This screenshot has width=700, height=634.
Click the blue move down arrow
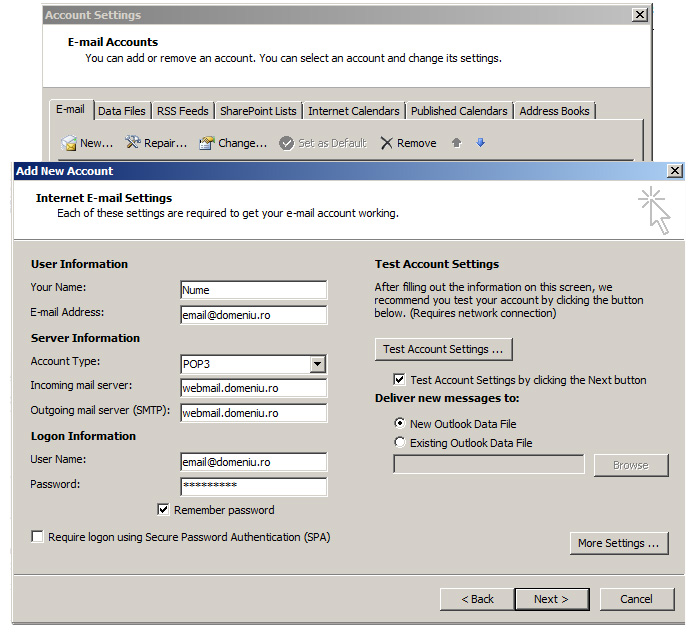pos(480,143)
